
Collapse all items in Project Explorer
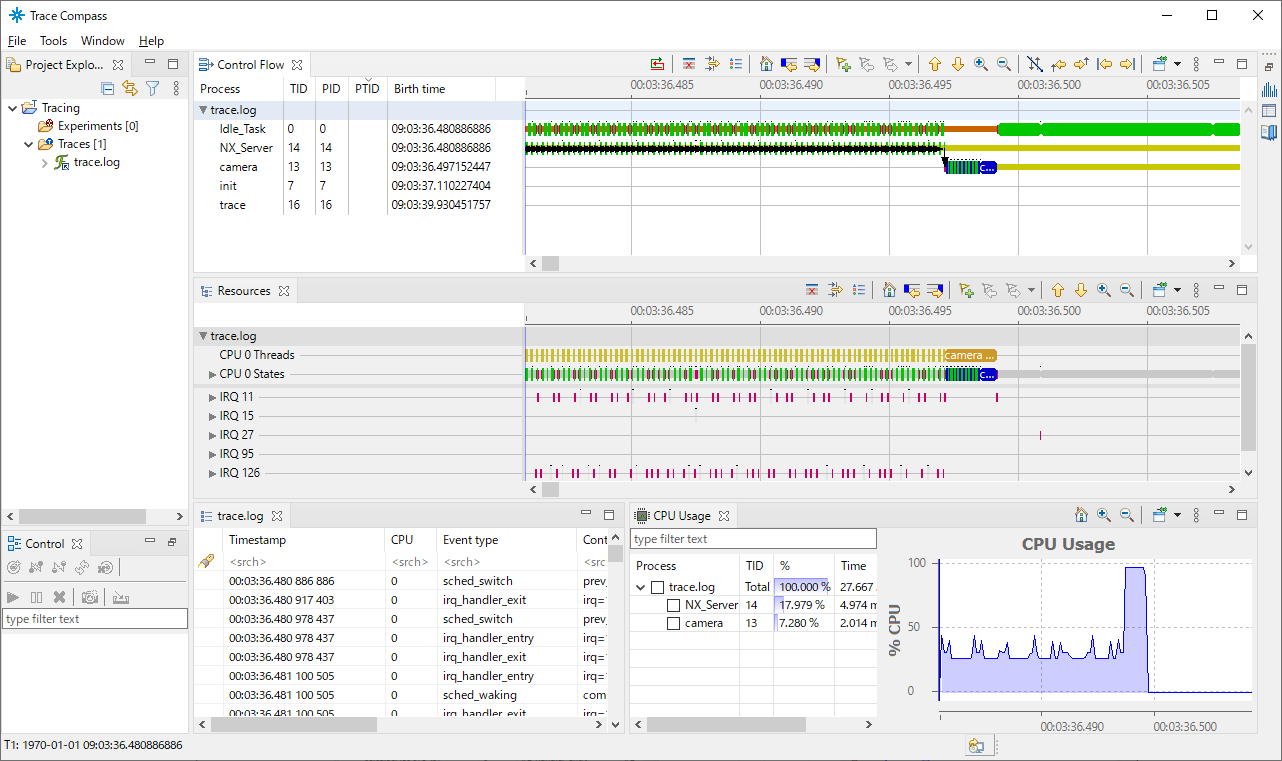click(108, 89)
